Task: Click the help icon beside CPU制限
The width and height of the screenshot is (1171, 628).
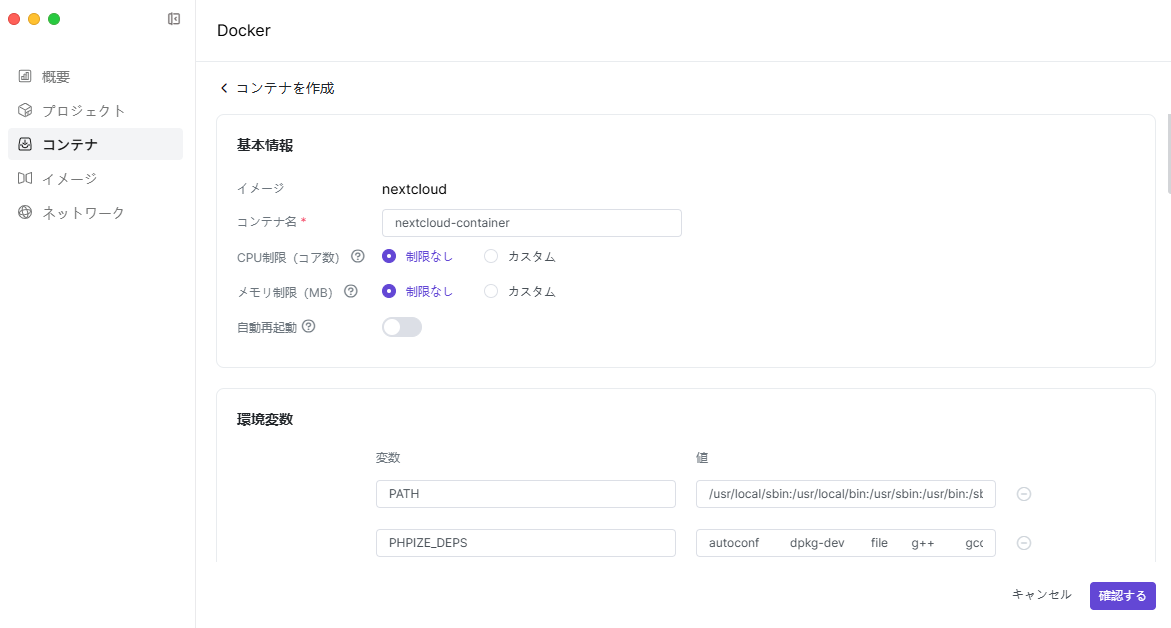Action: coord(358,256)
